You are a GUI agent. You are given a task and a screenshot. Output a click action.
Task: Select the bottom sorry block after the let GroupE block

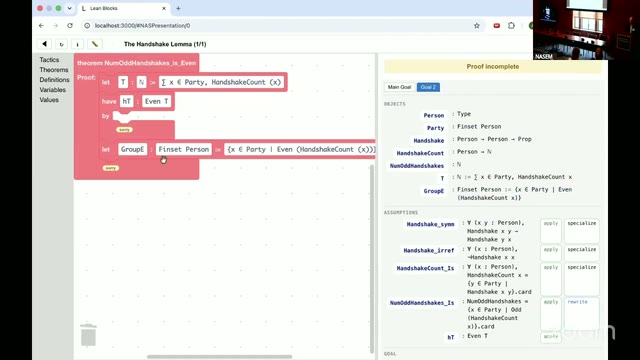(111, 168)
